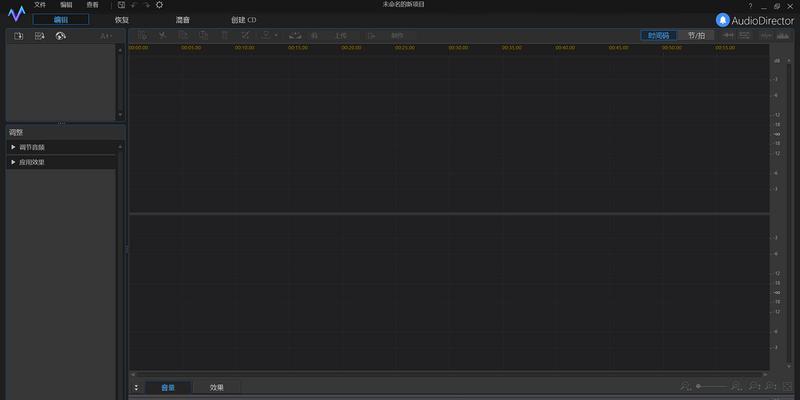This screenshot has width=800, height=400.
Task: Switch to the 创建 CD tab
Action: point(243,20)
